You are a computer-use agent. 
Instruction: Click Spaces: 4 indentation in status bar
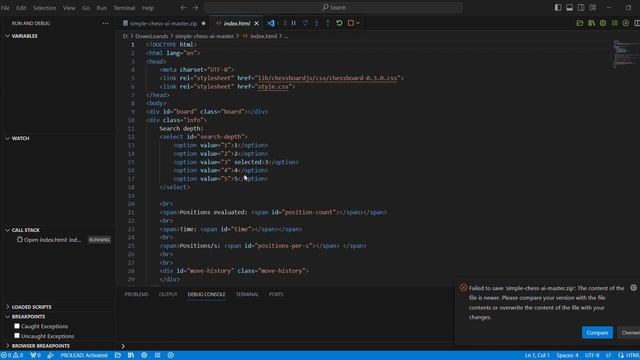[567, 355]
